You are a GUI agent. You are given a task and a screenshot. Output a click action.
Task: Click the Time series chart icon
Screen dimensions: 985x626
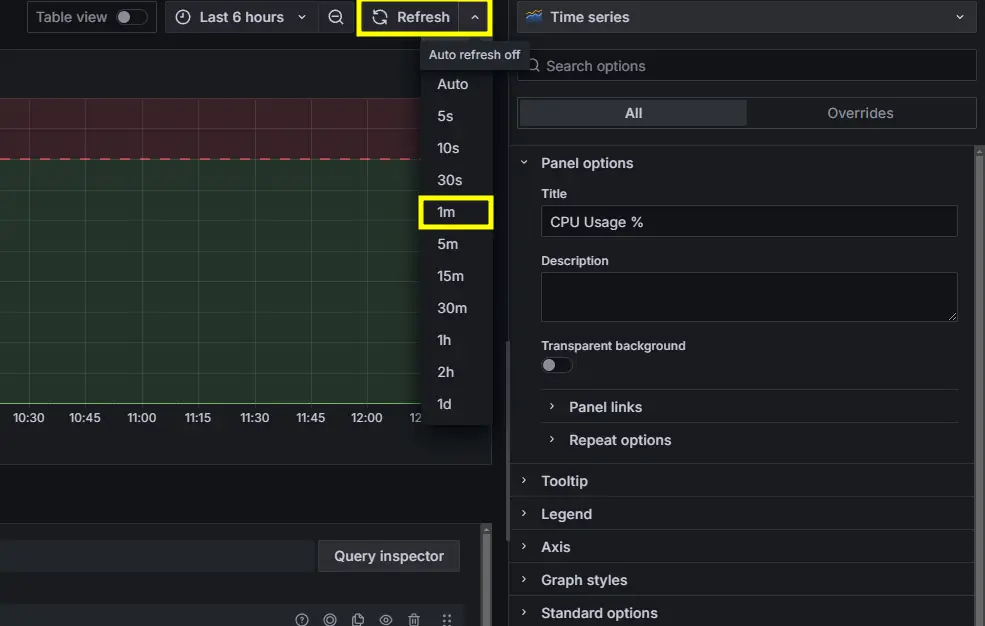click(534, 16)
